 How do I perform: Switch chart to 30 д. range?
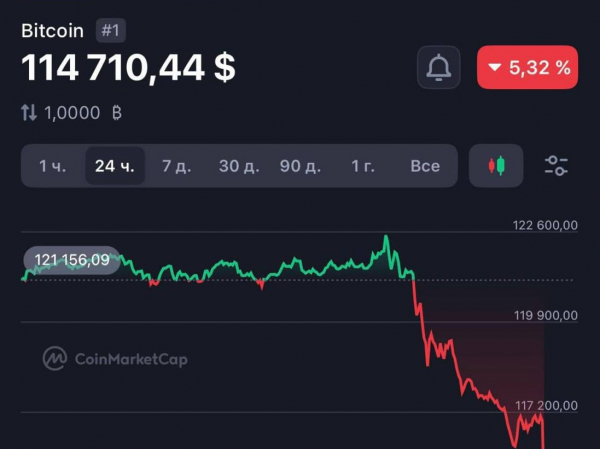(x=238, y=166)
